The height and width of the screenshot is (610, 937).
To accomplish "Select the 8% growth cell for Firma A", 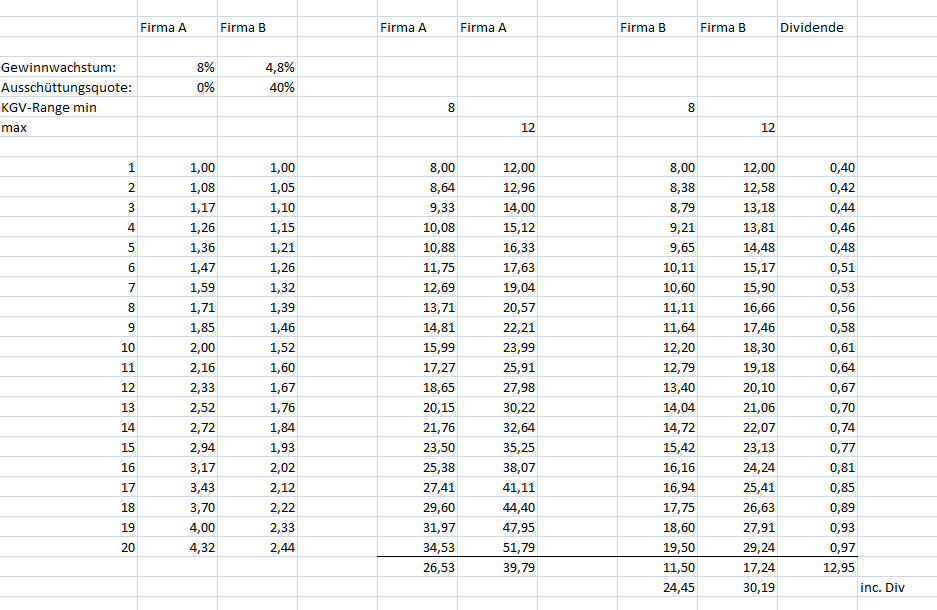I will click(x=177, y=67).
